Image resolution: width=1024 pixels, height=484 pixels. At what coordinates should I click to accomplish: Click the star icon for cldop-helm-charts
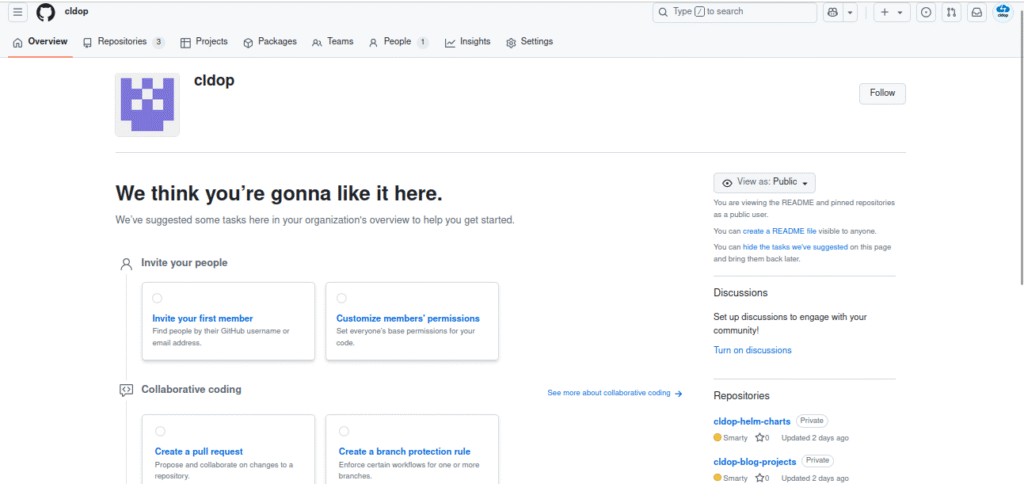[x=760, y=438]
